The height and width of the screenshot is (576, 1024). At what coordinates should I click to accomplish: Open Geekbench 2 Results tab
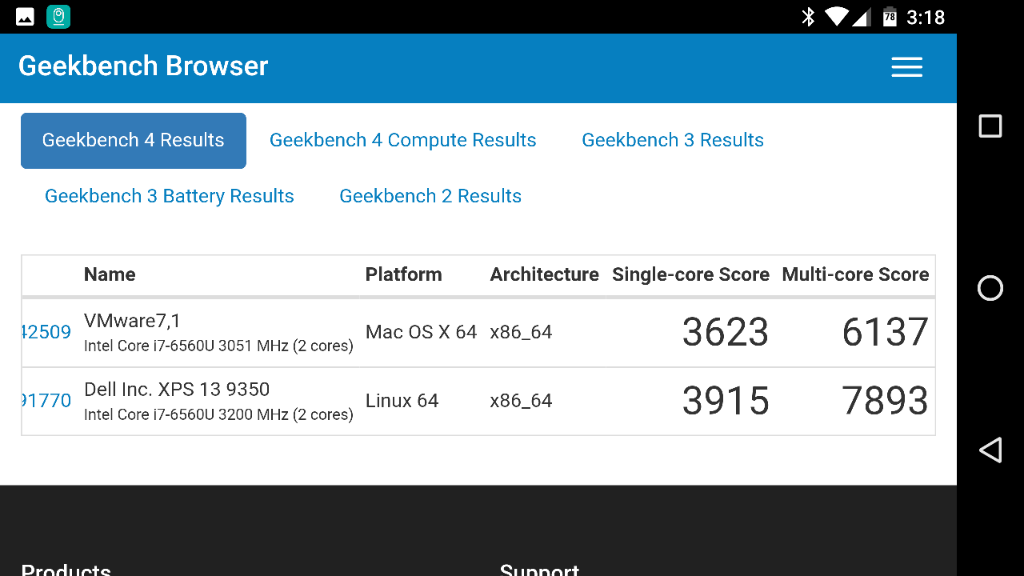coord(430,196)
